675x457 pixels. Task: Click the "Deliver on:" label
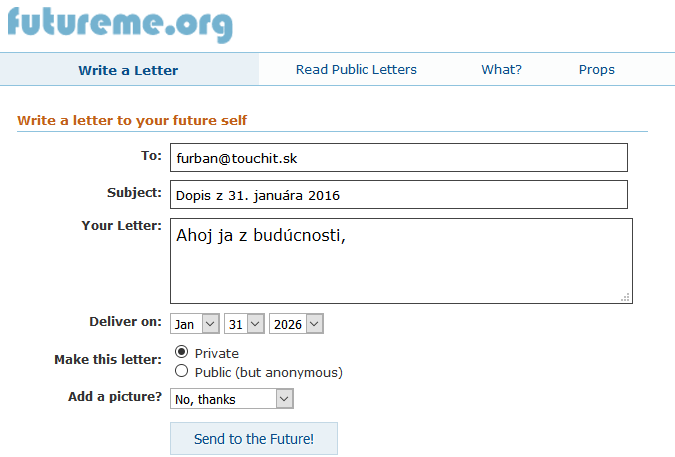point(125,322)
